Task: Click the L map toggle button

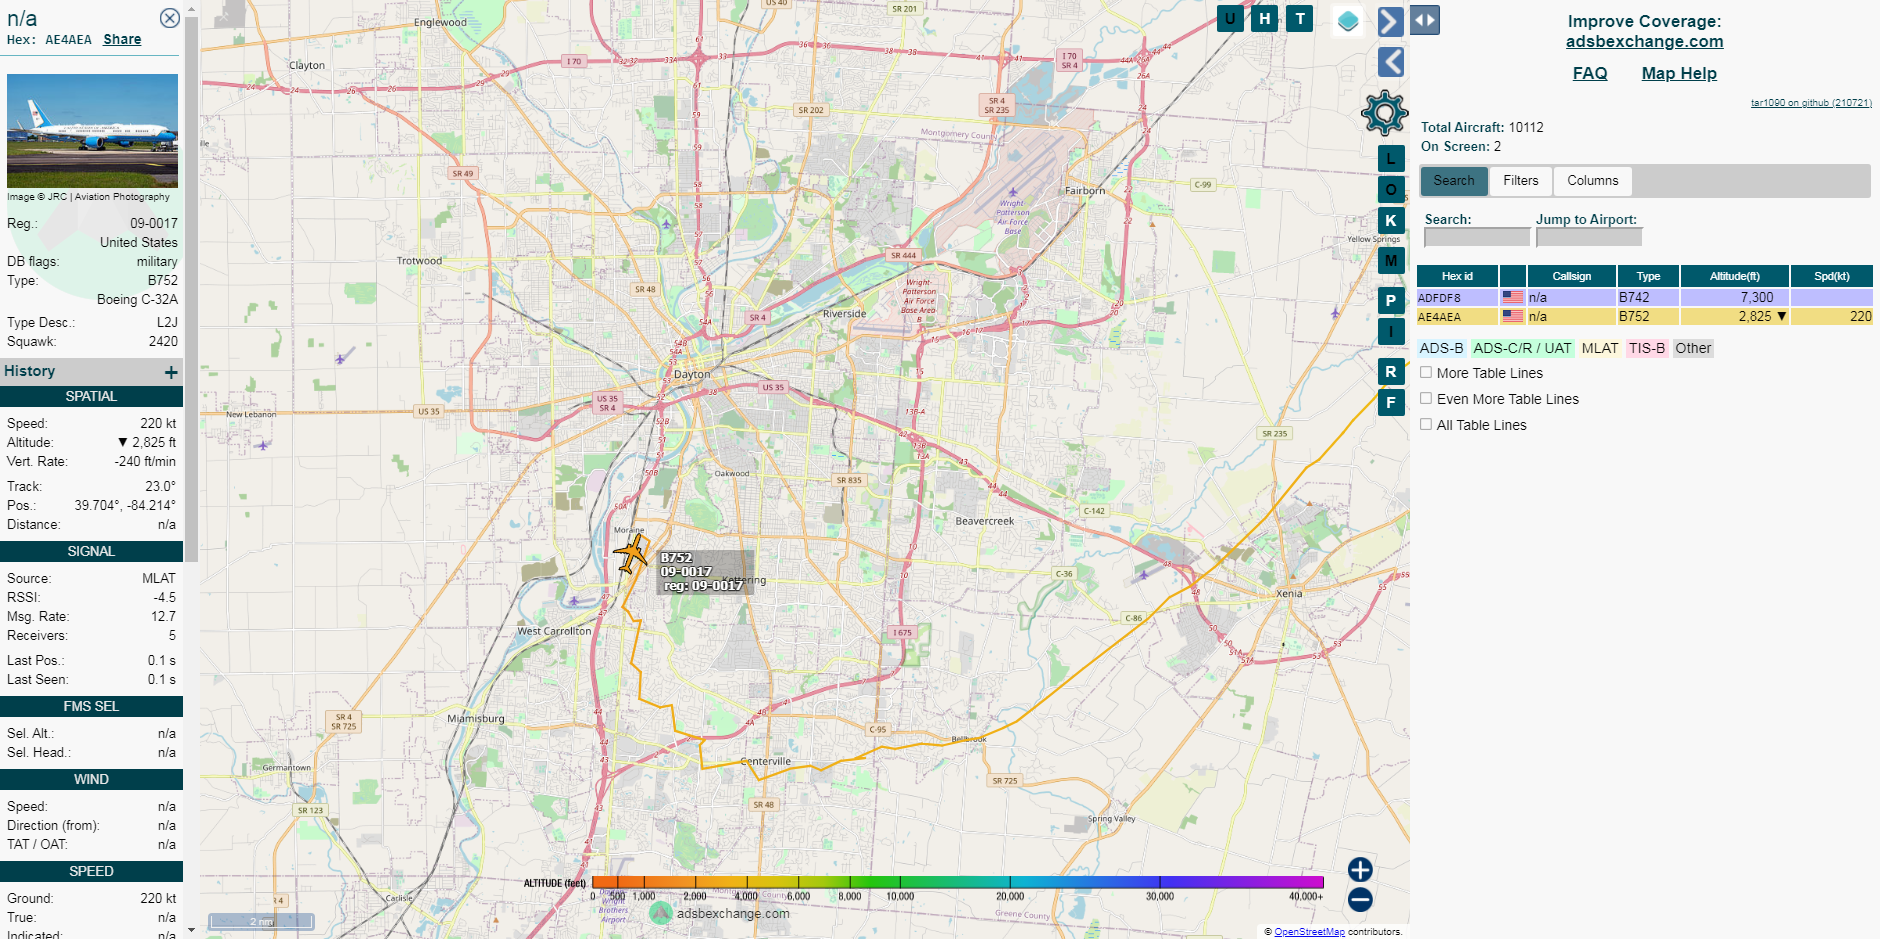Action: [1391, 158]
